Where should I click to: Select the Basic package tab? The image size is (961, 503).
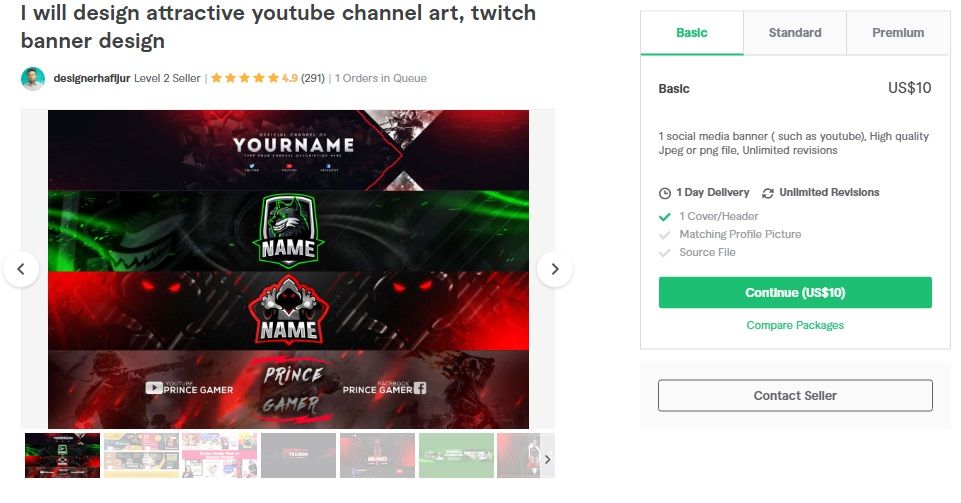(692, 33)
